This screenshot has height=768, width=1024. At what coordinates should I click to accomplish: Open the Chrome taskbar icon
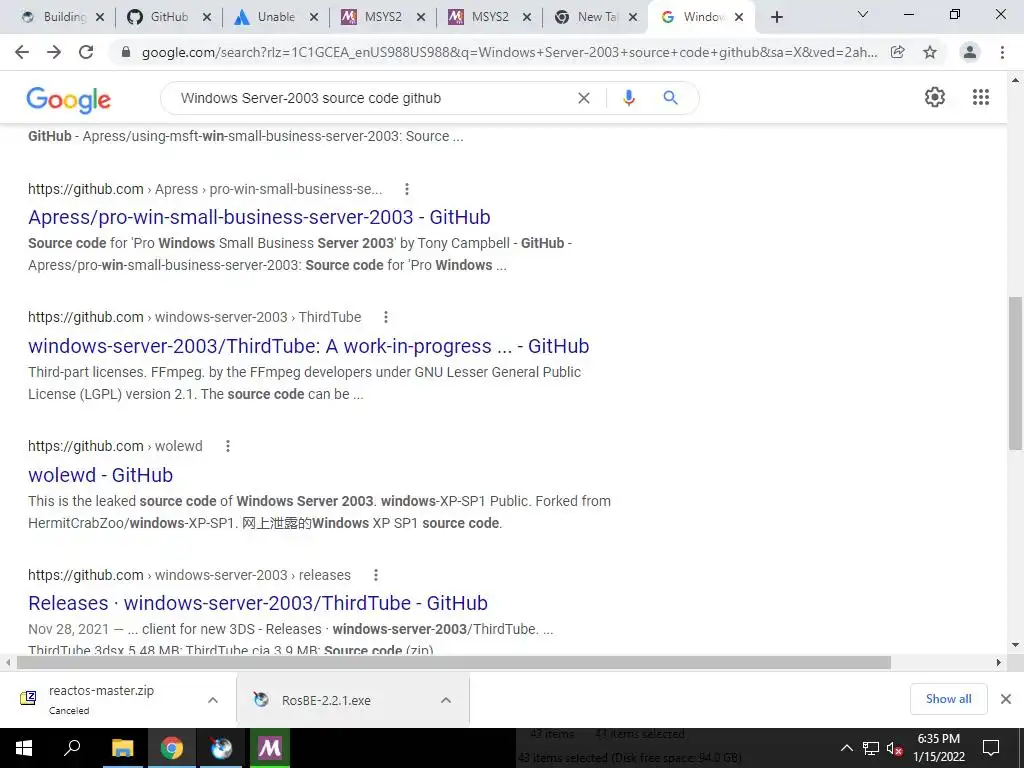[171, 748]
